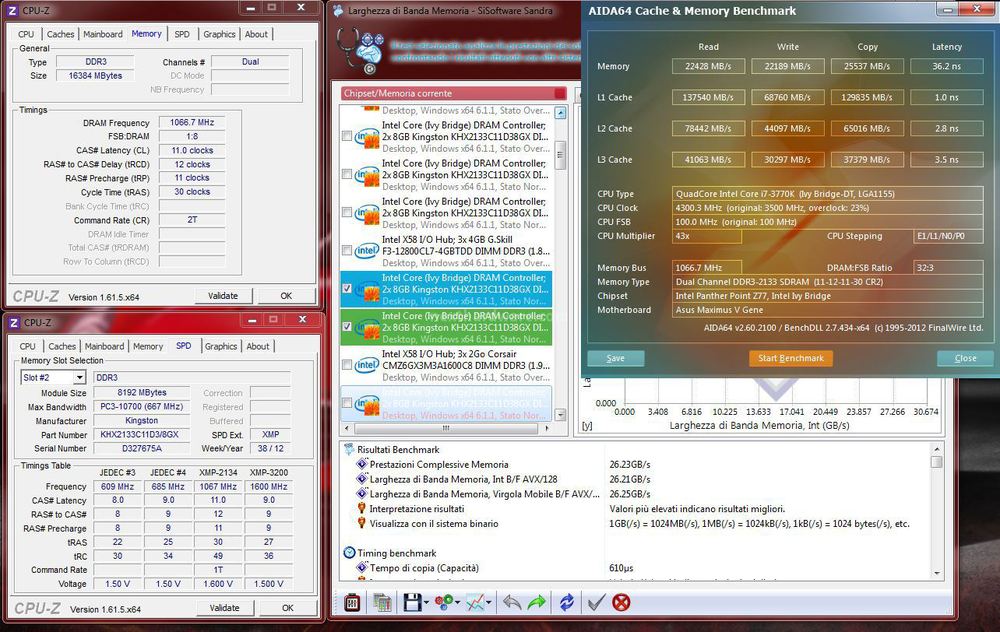This screenshot has height=632, width=1000.
Task: Open the dropdown arrow next to the gears icon
Action: [458, 603]
